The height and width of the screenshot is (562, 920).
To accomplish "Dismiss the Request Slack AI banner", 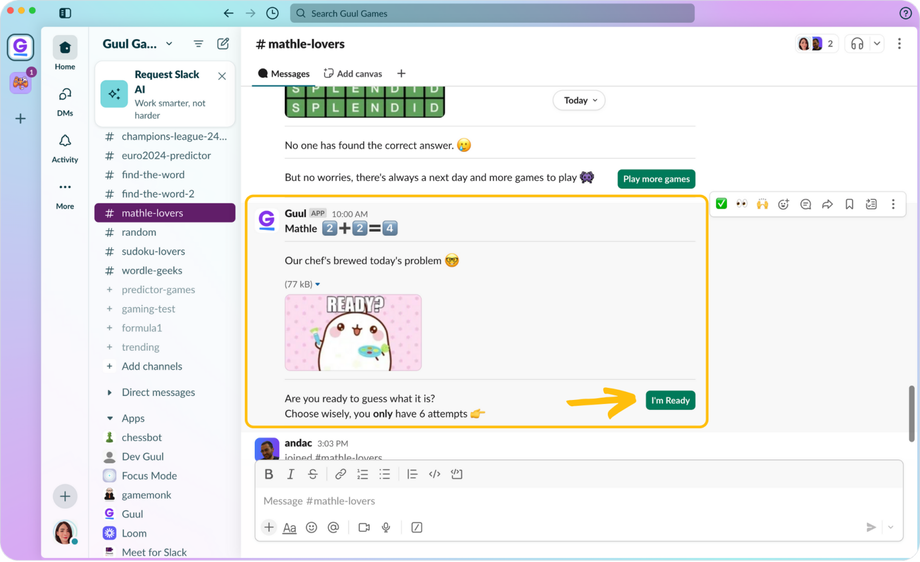I will 222,76.
